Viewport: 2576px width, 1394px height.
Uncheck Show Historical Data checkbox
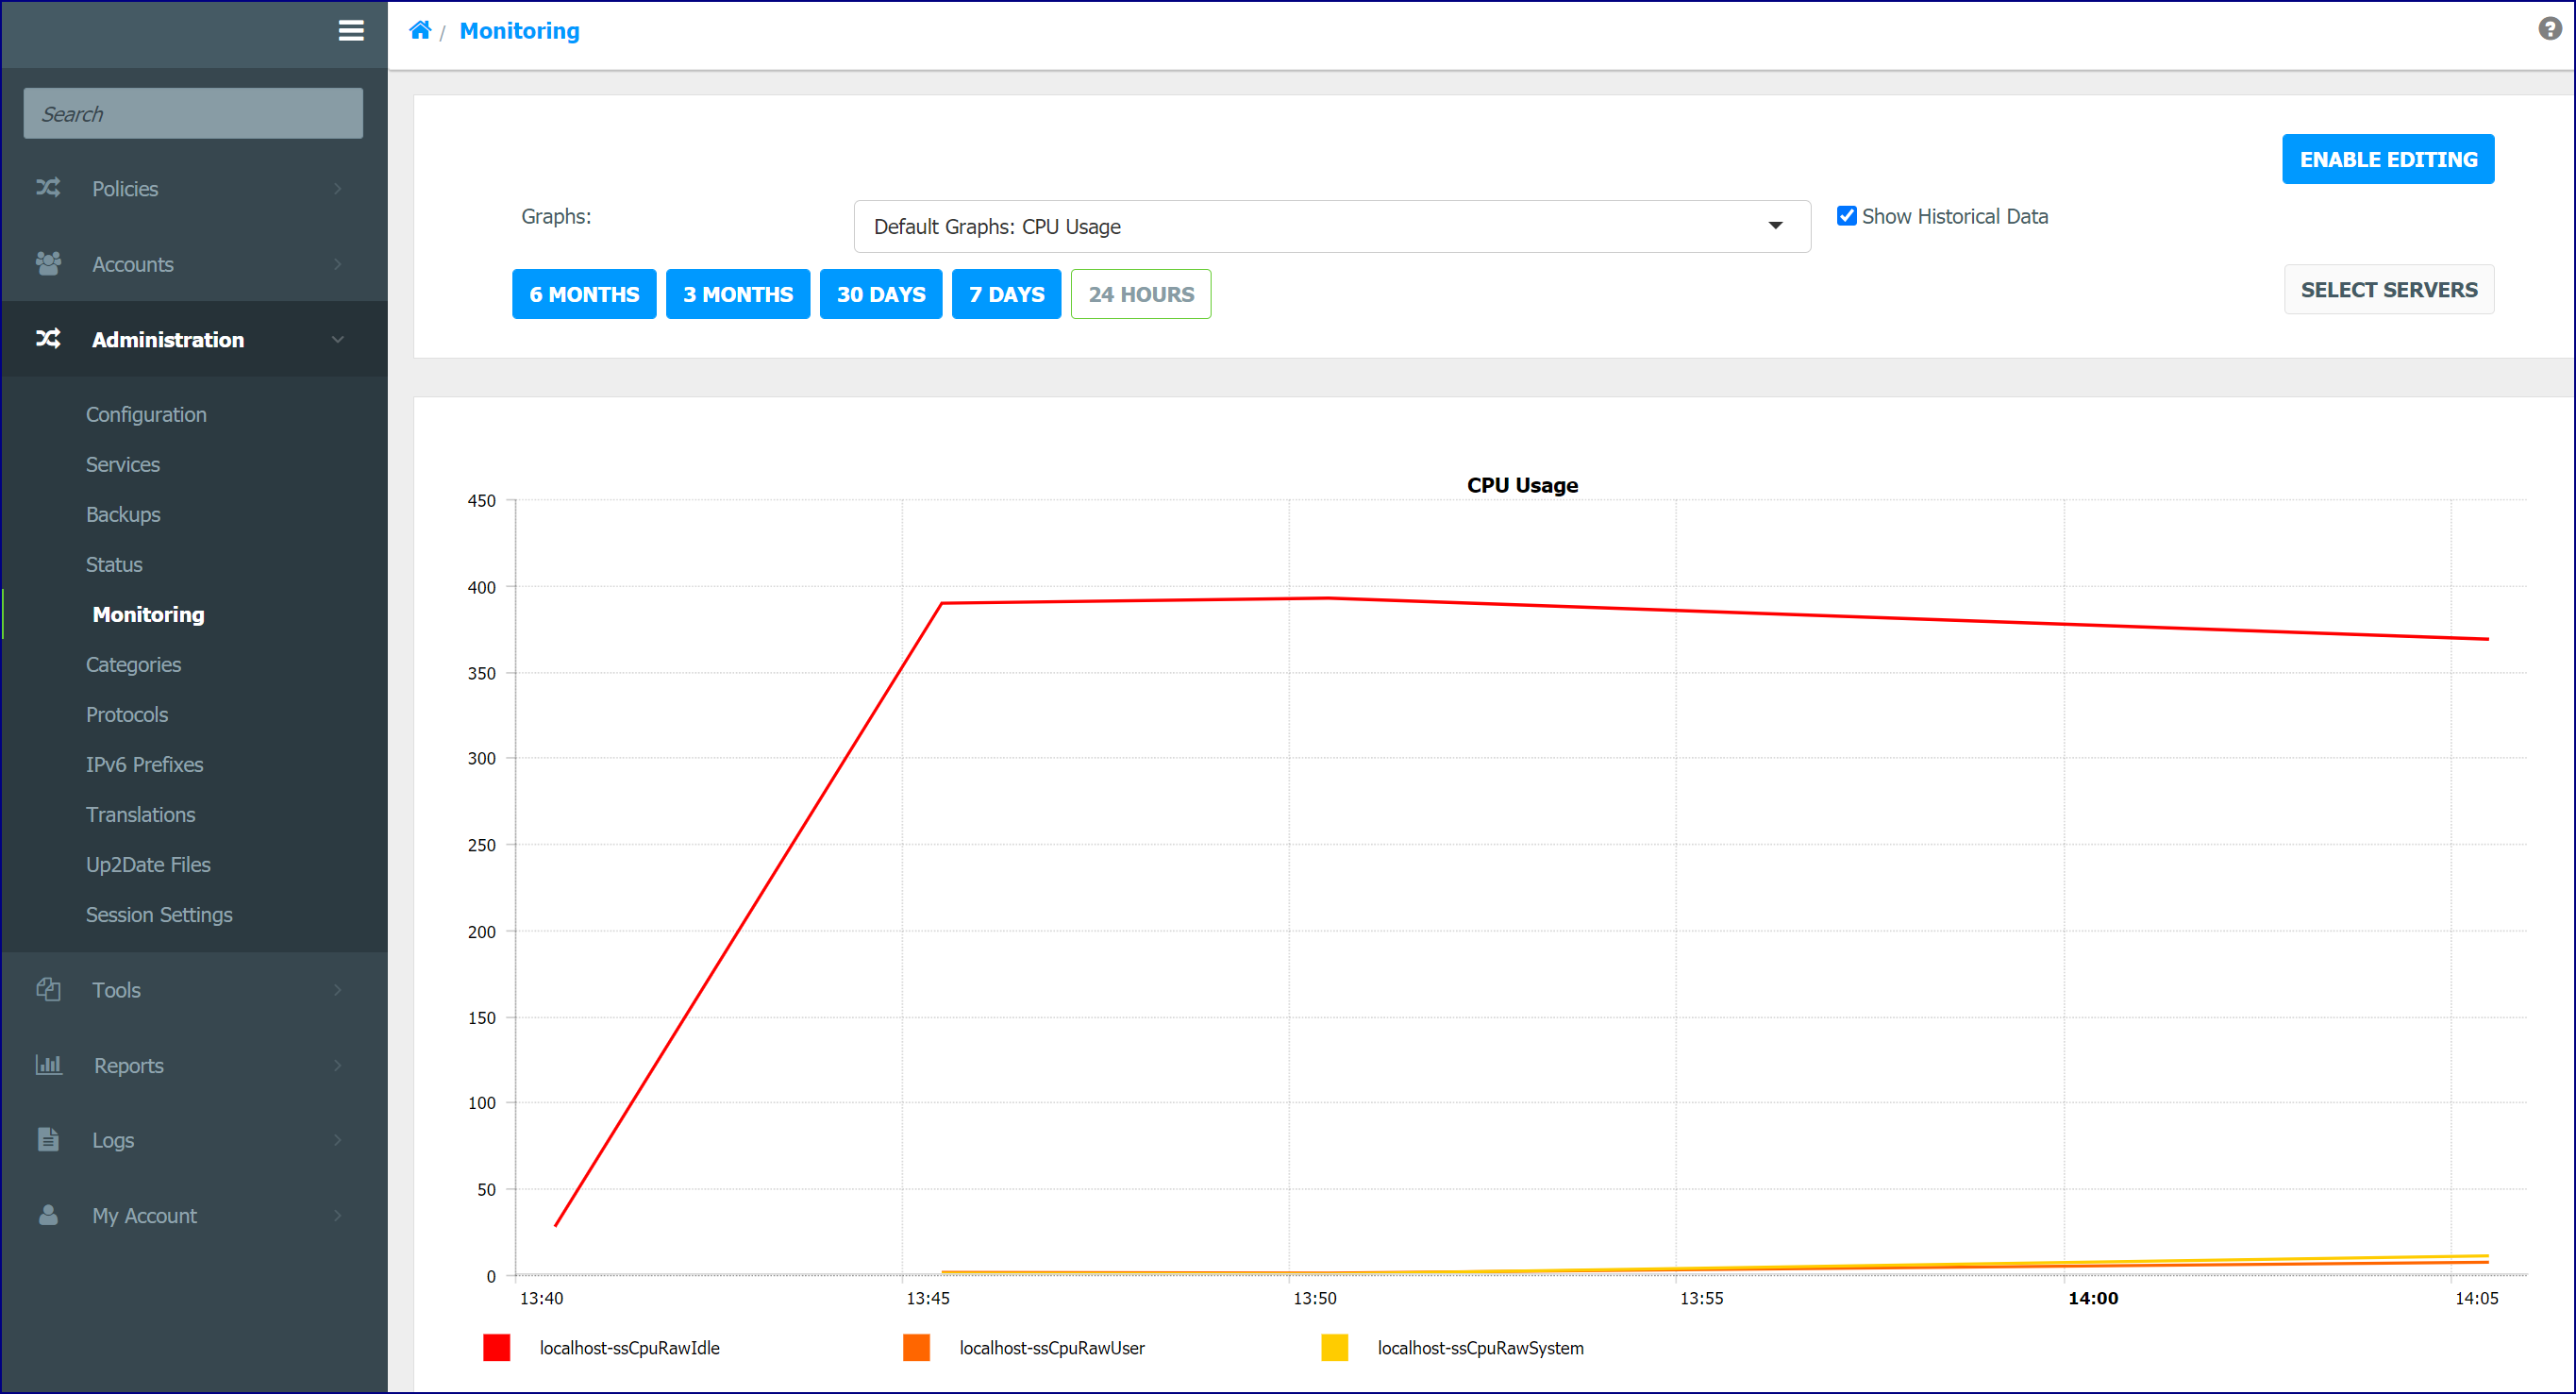pos(1846,216)
